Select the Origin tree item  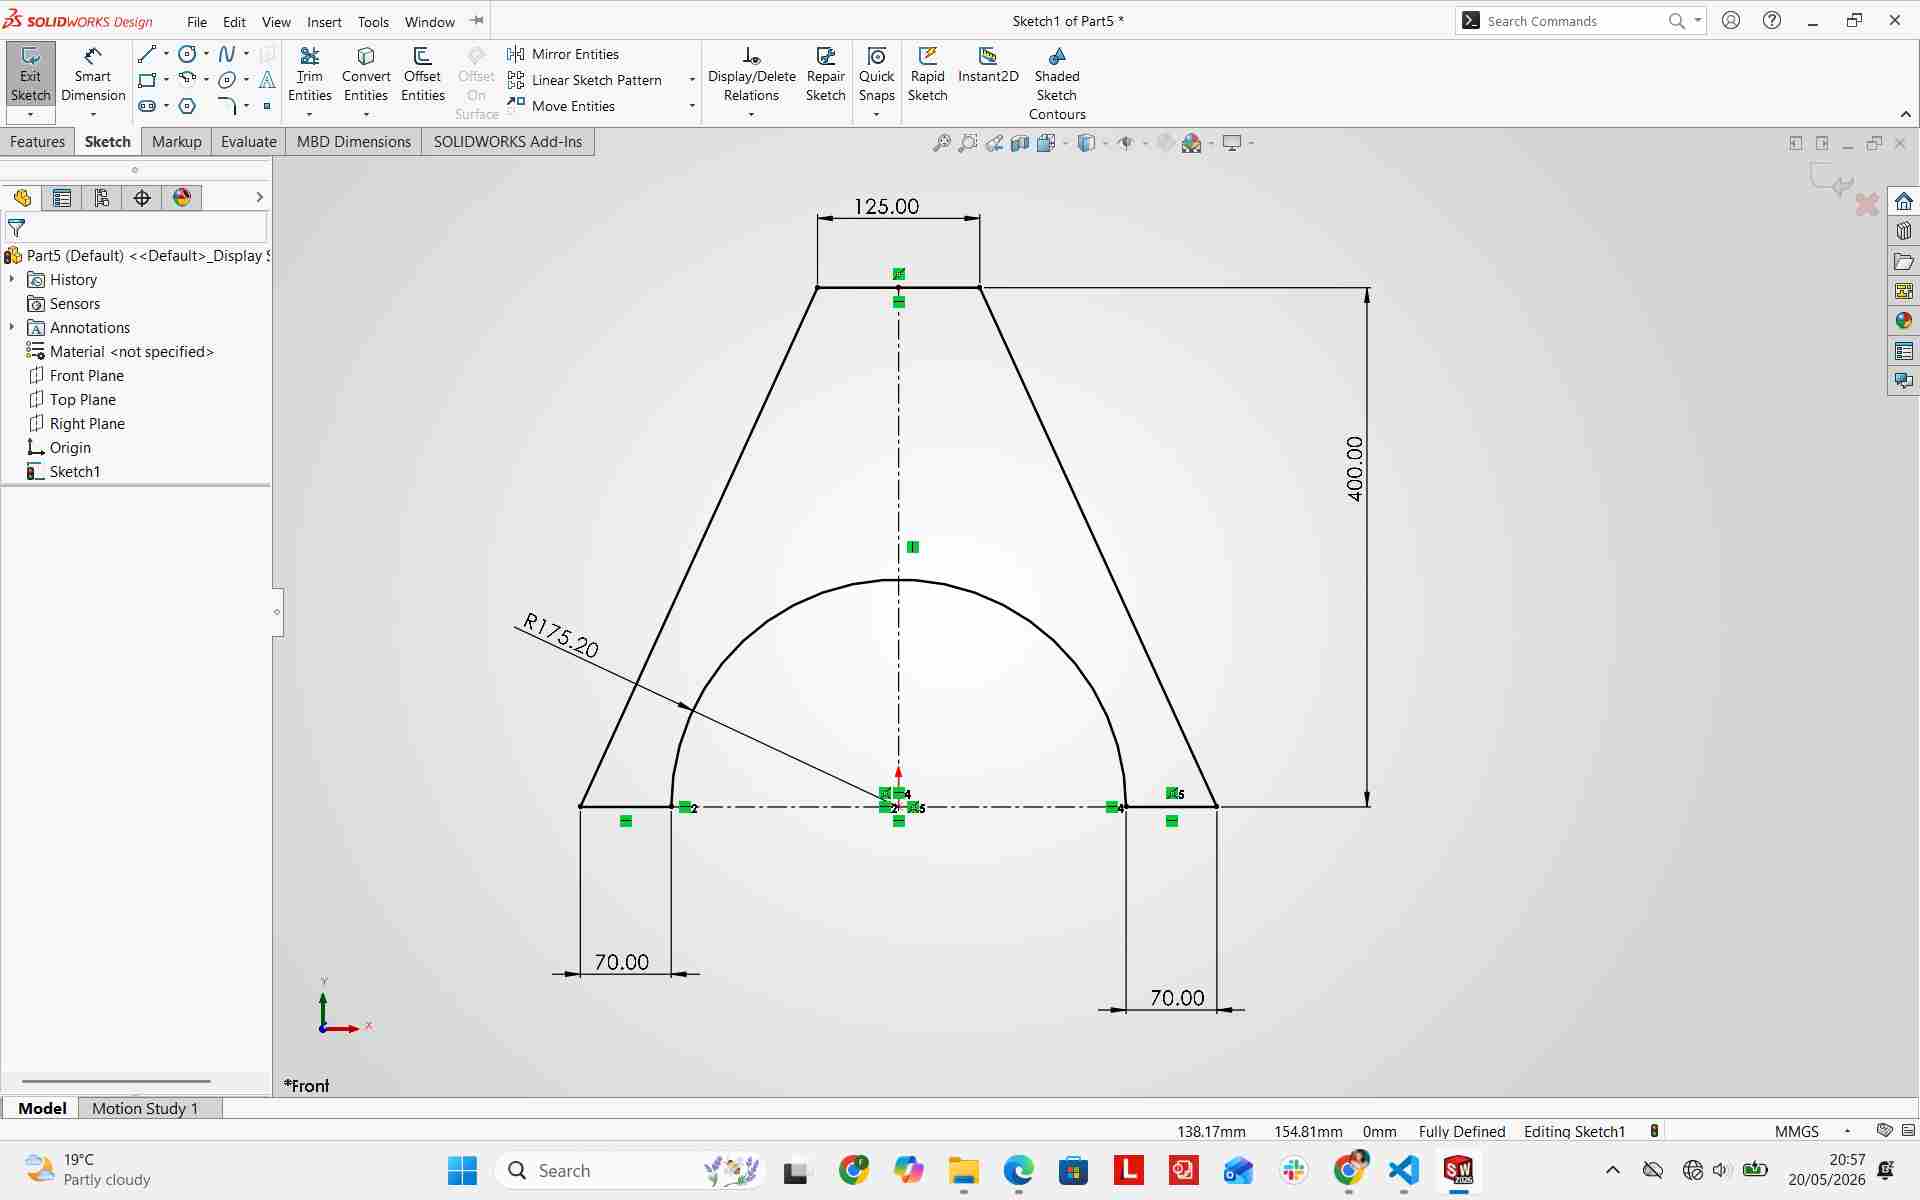tap(59, 448)
